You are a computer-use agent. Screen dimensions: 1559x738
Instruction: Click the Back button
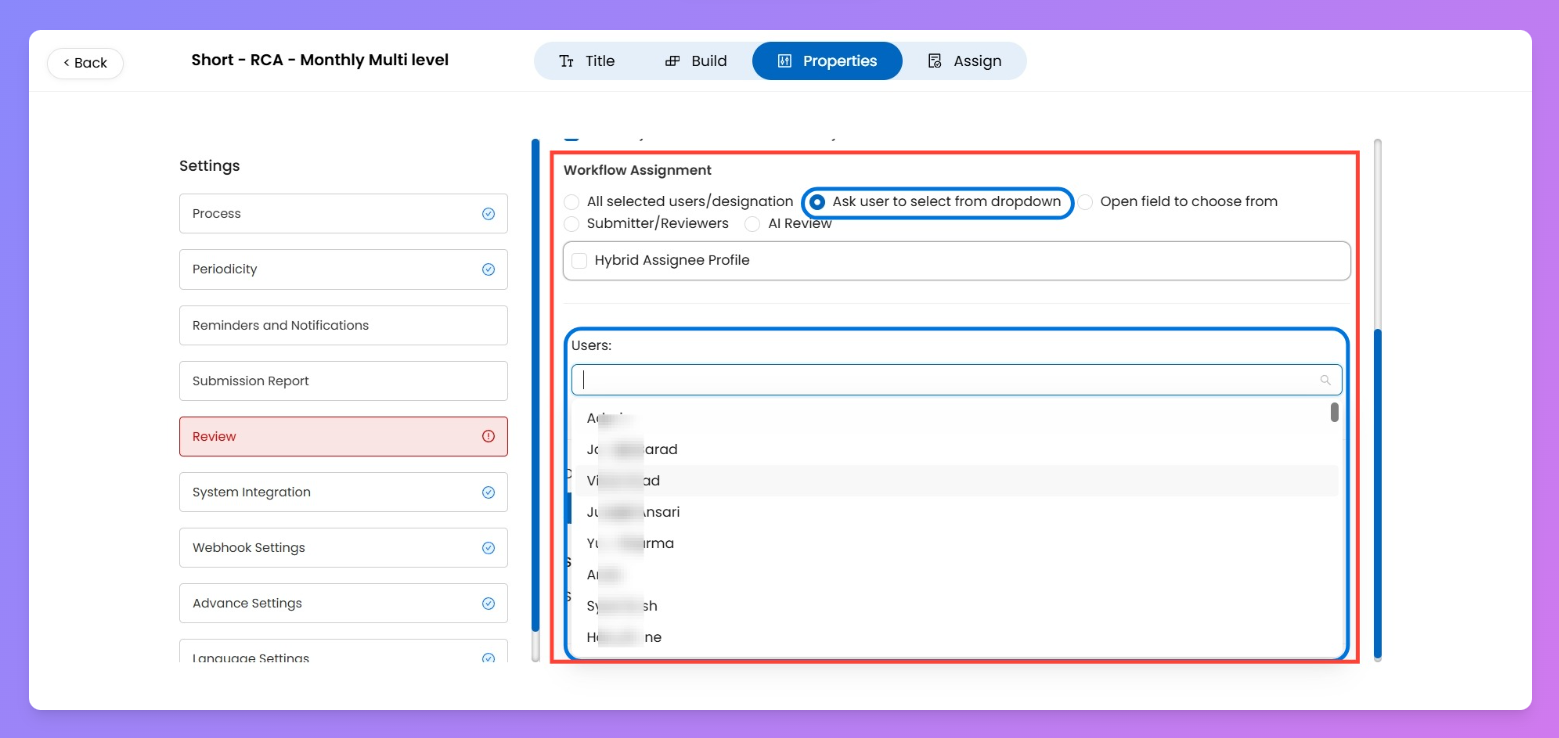tap(85, 63)
